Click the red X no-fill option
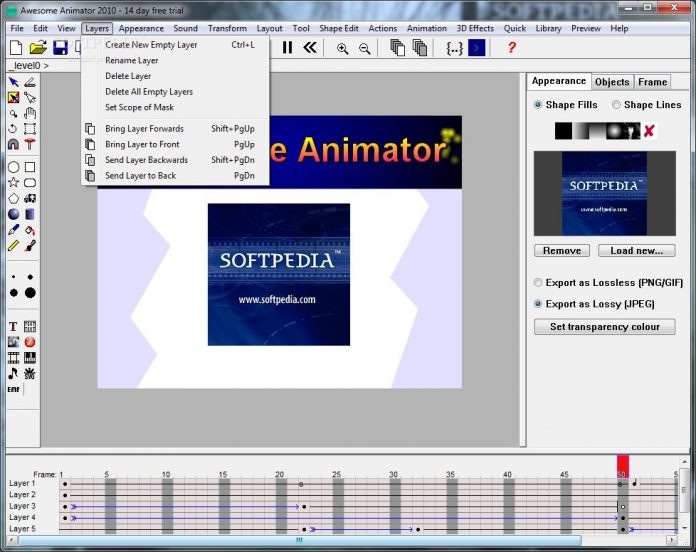 click(649, 131)
